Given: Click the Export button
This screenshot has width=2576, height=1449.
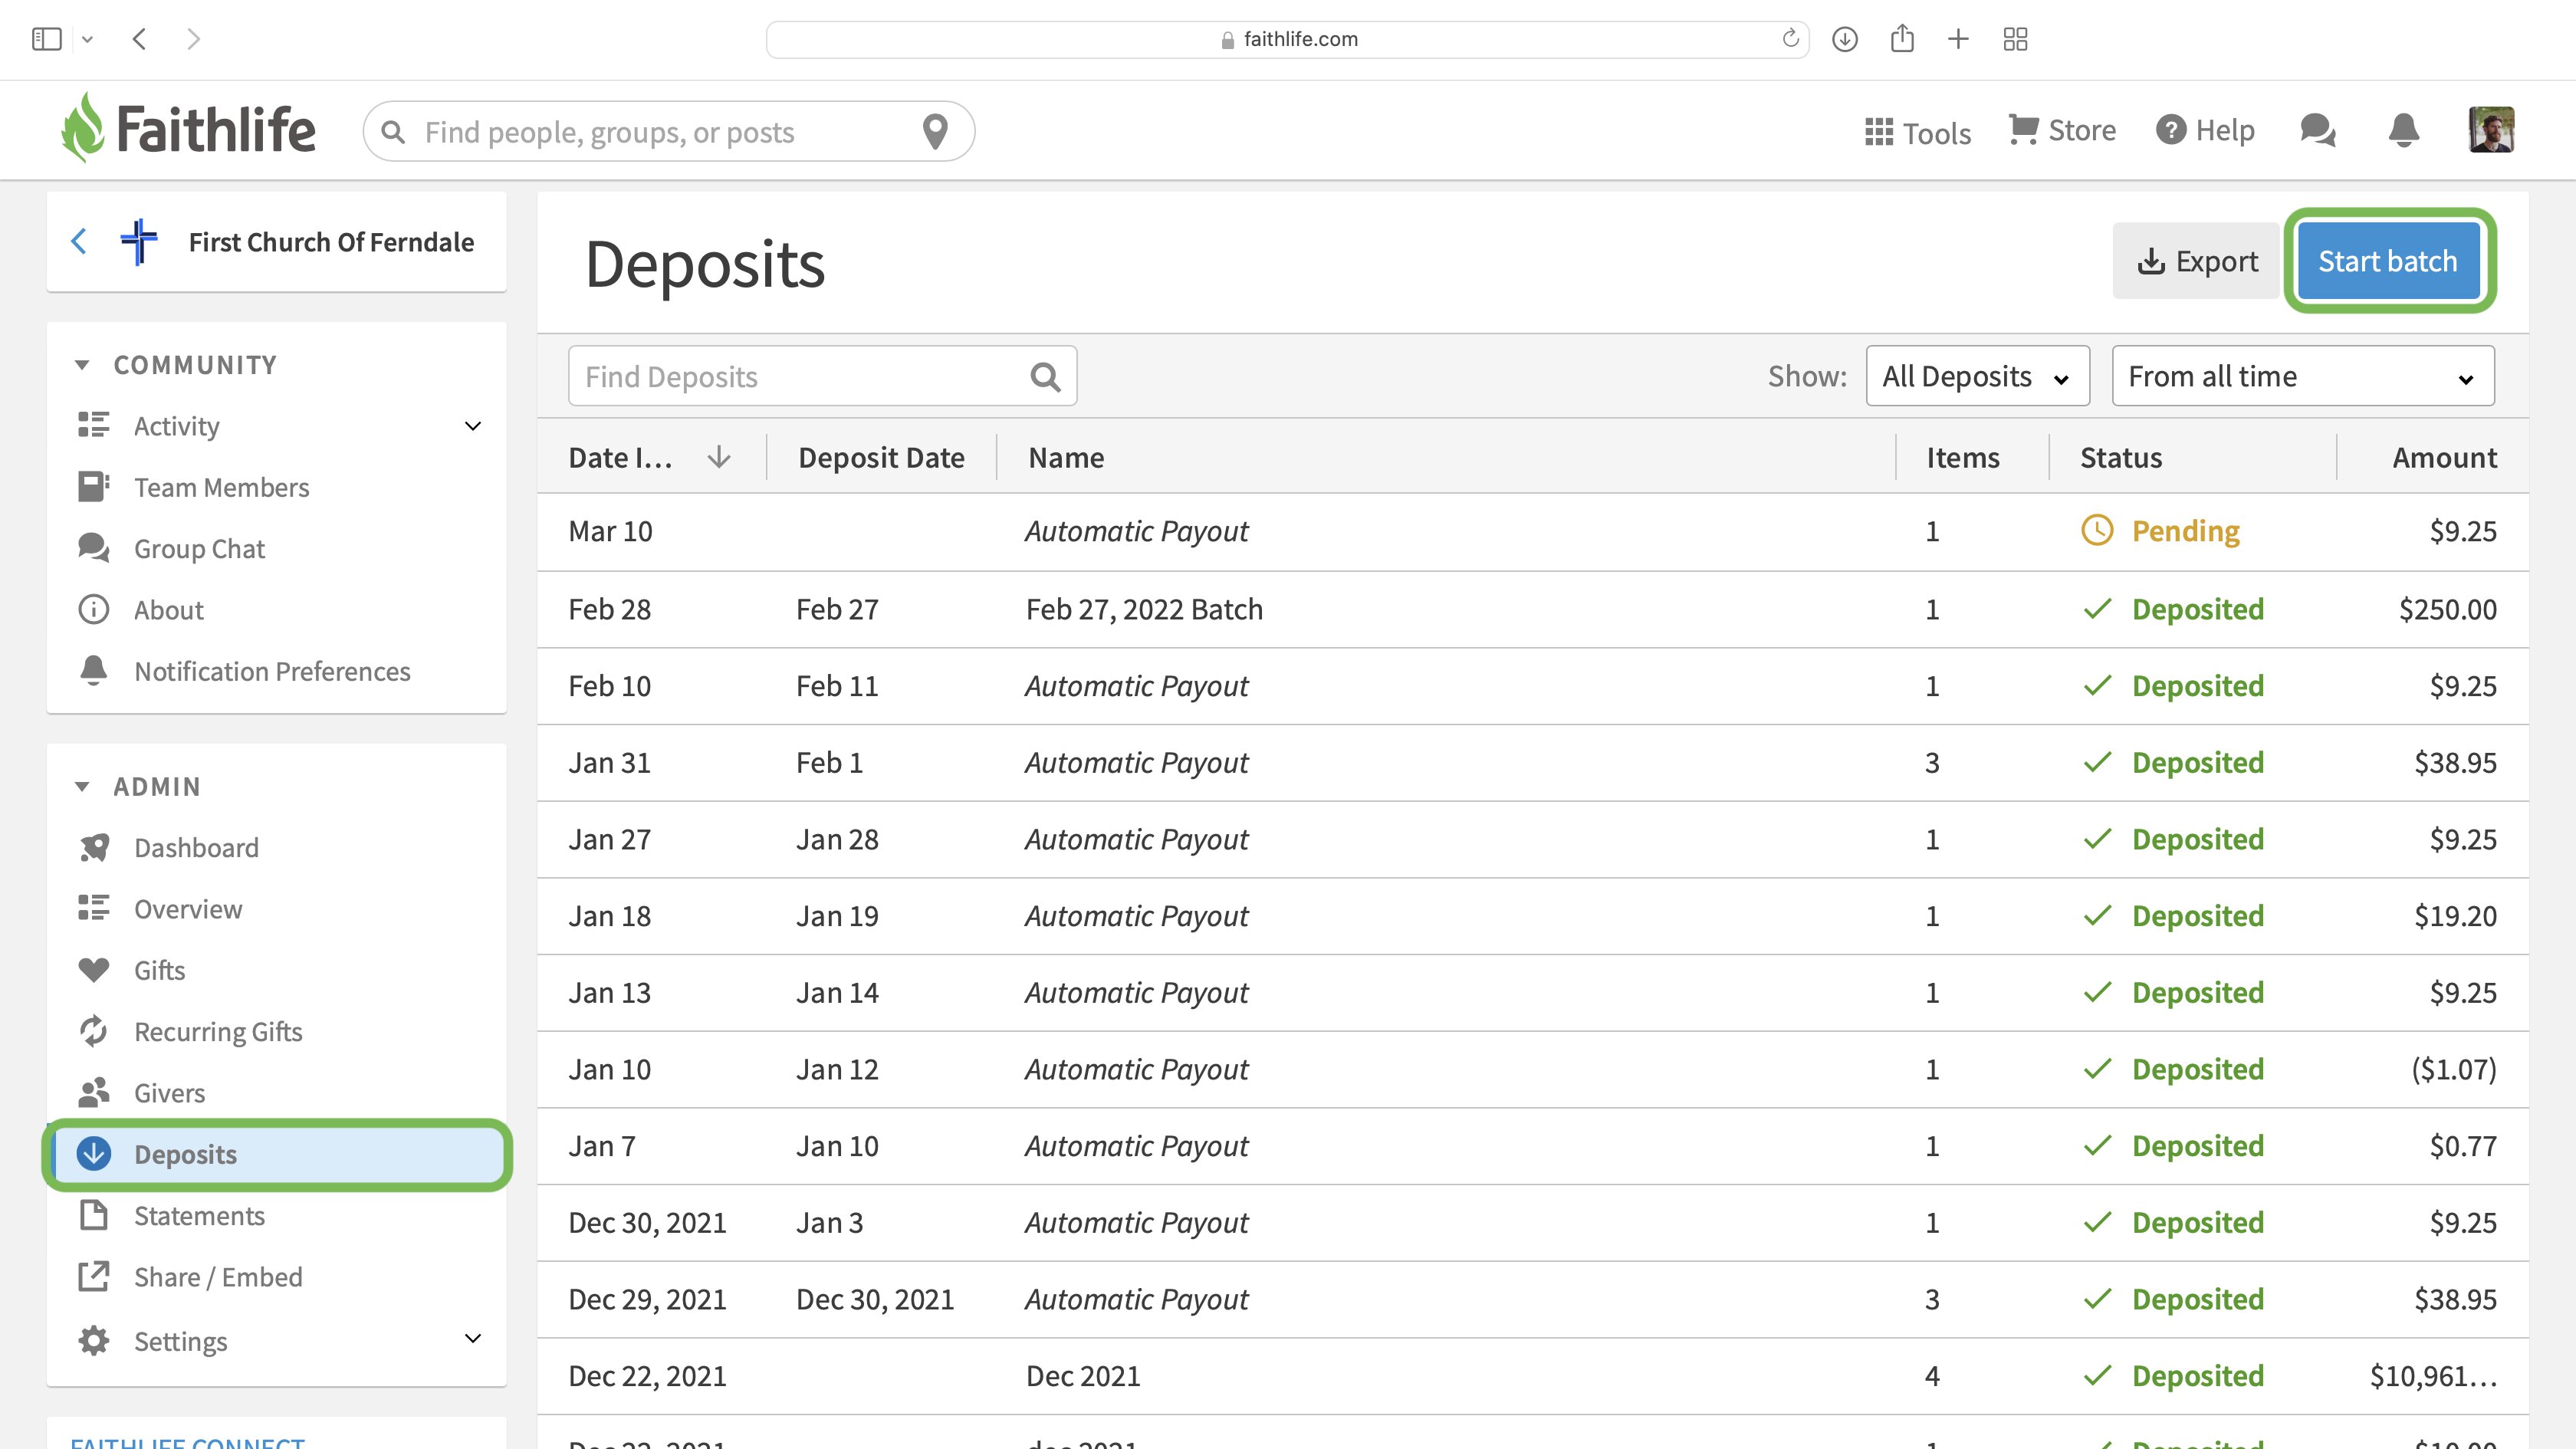Looking at the screenshot, I should point(2196,261).
